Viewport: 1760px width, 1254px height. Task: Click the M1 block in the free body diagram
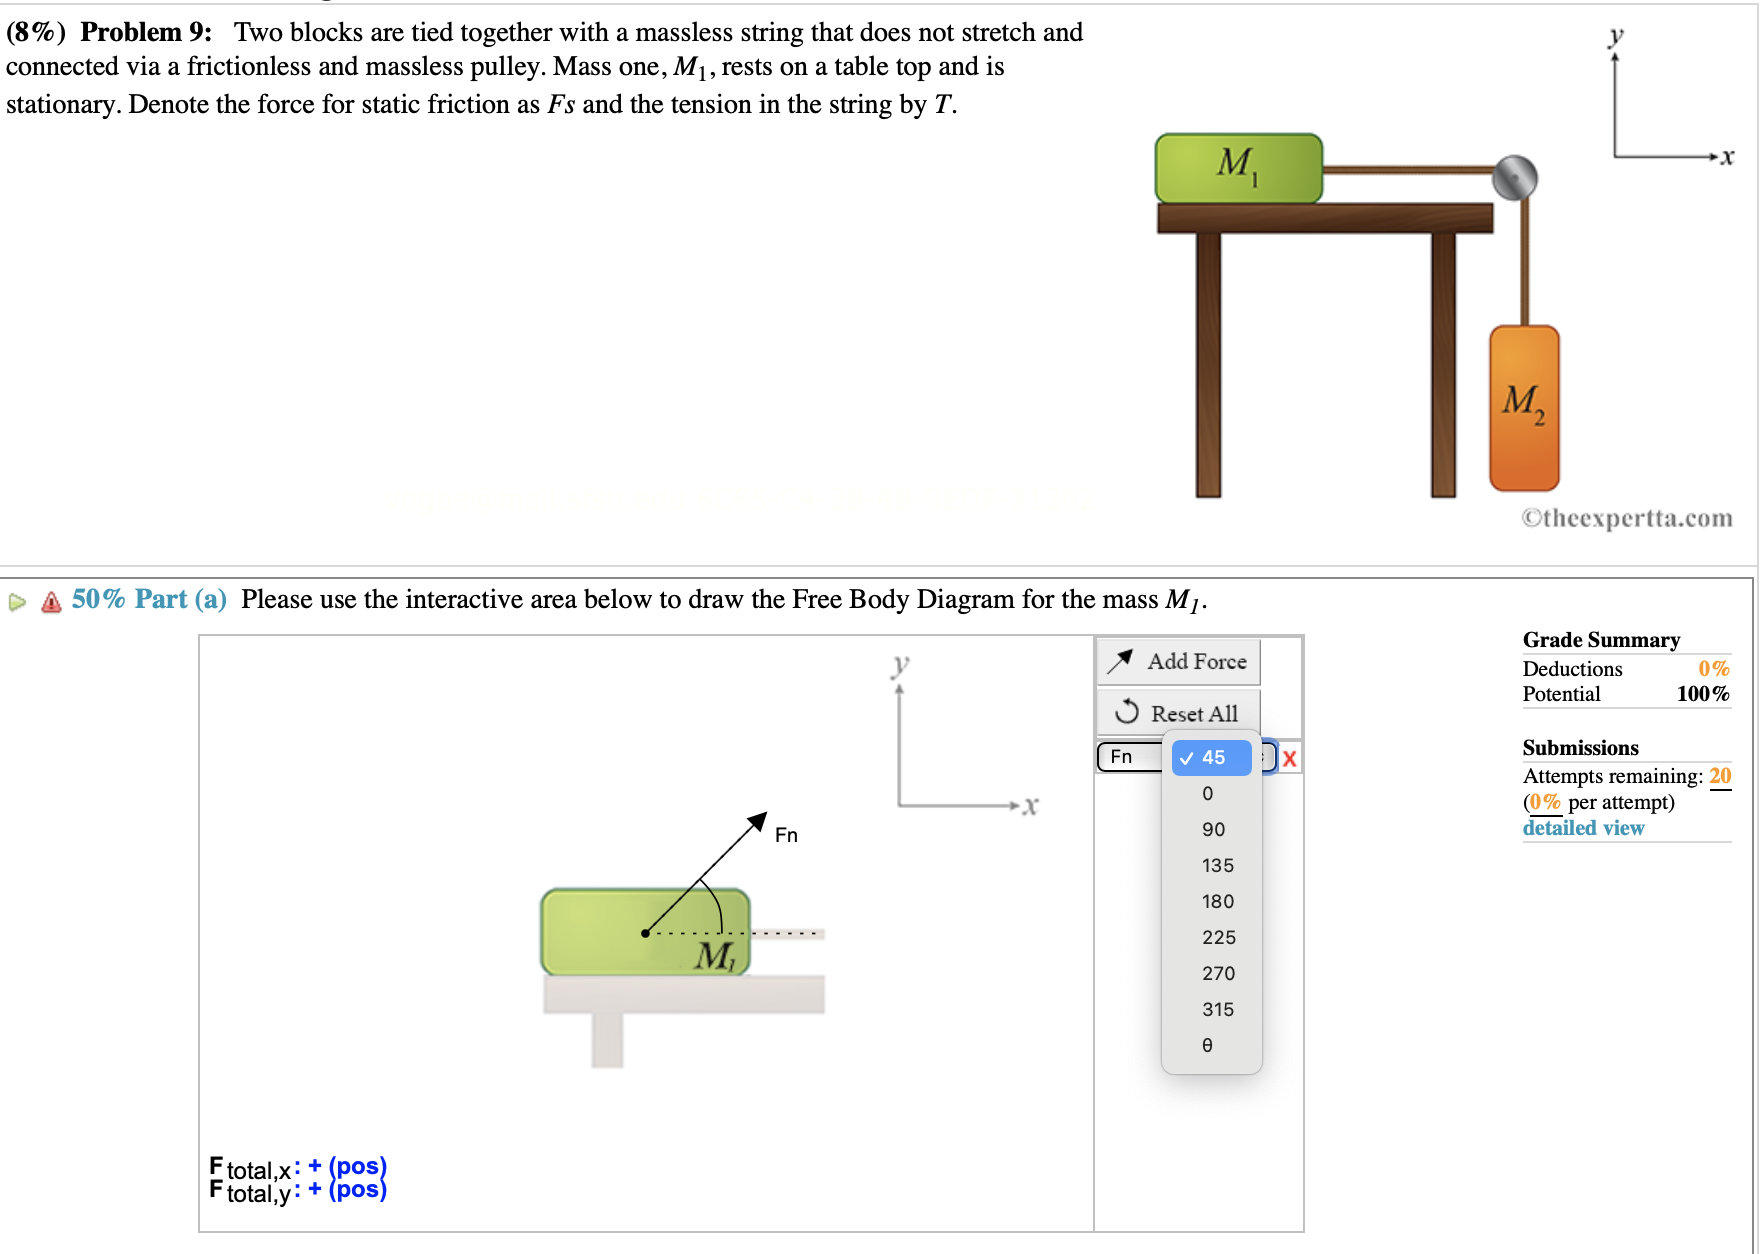click(645, 932)
